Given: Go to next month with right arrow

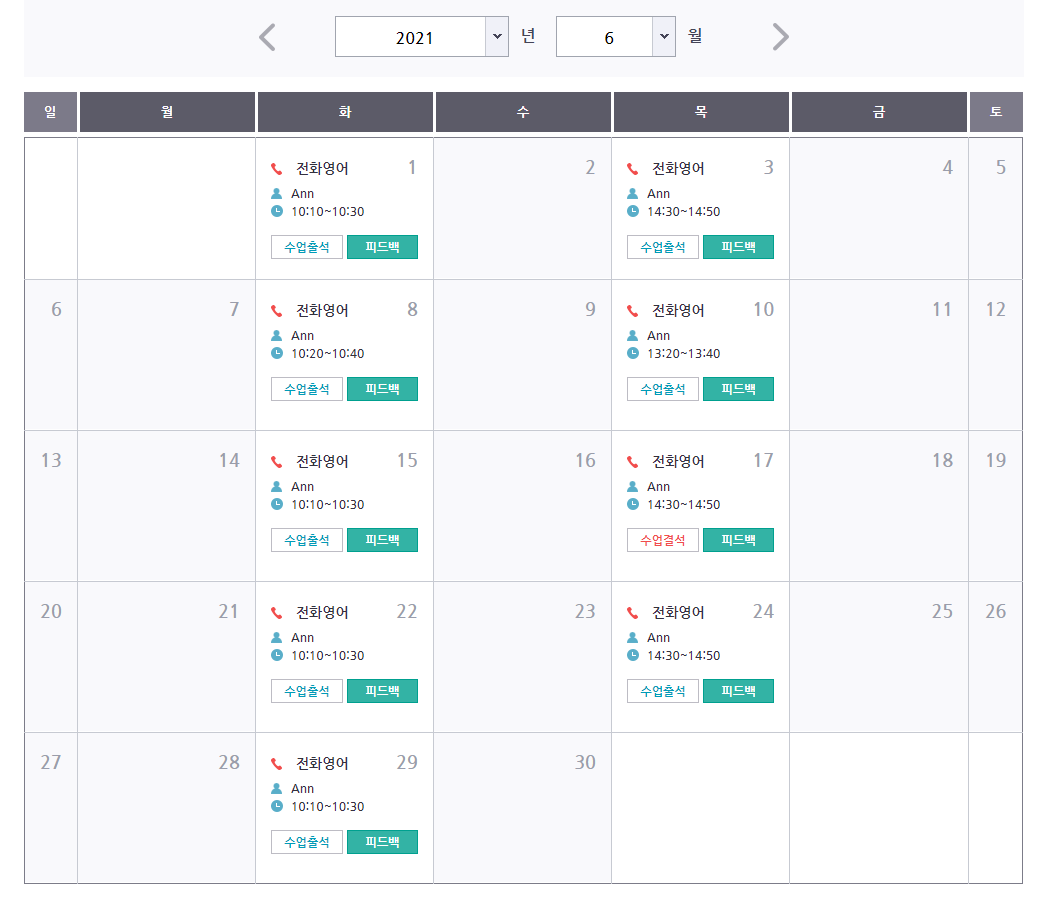Looking at the screenshot, I should 780,37.
